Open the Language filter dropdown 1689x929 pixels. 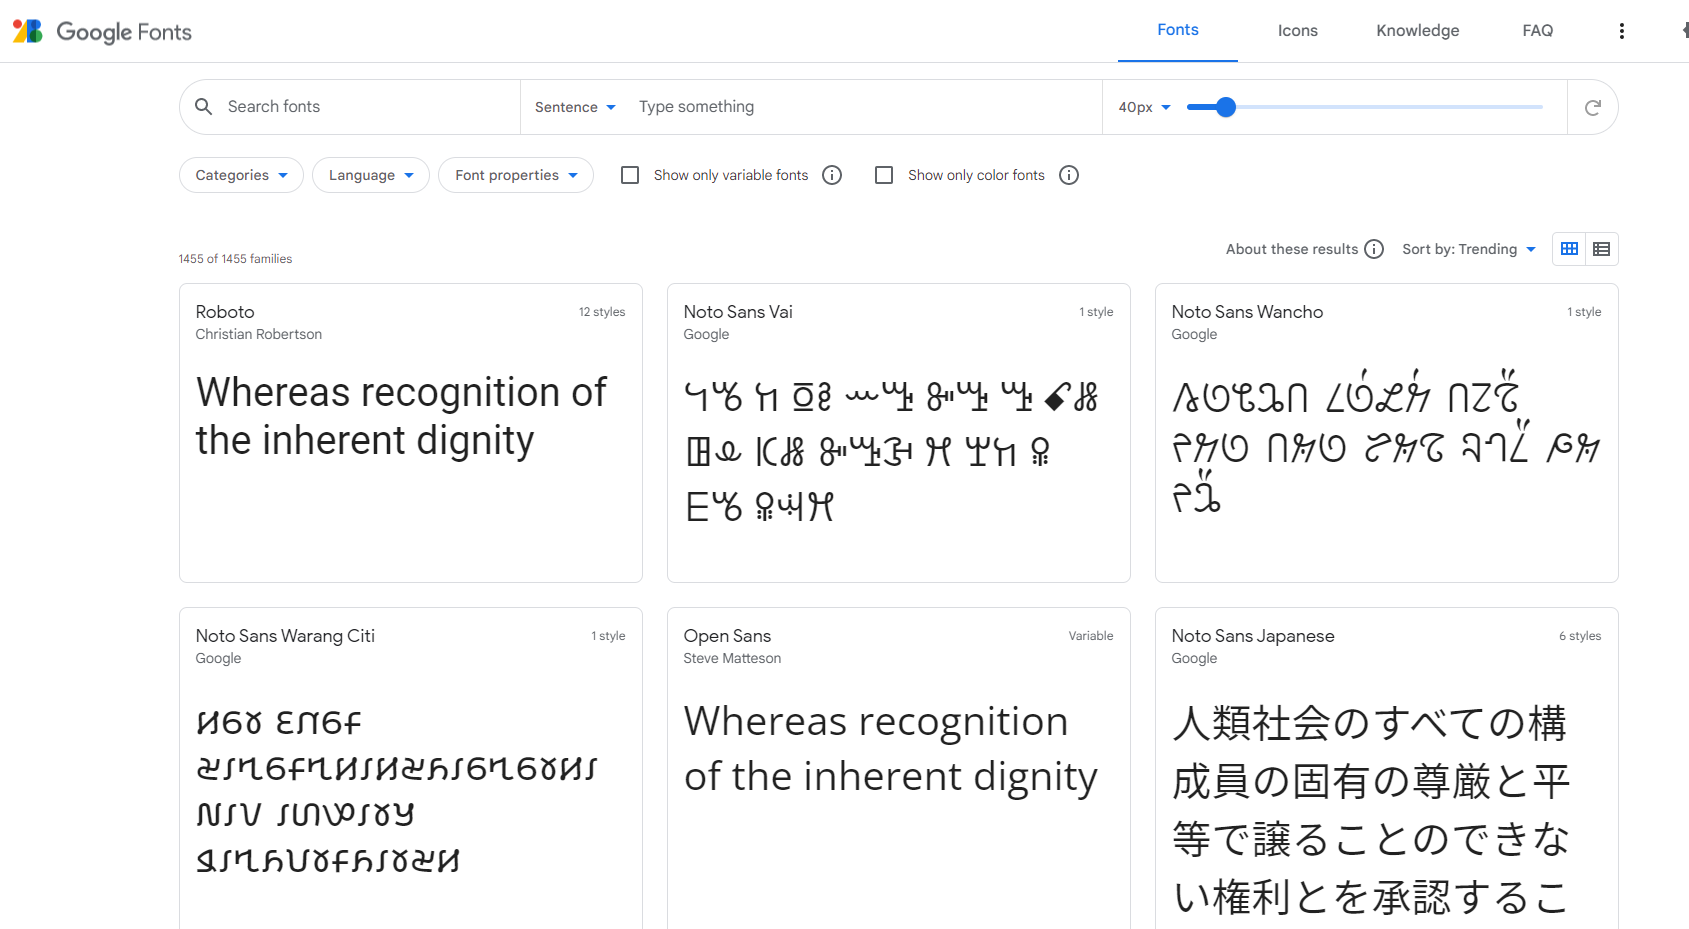coord(370,175)
